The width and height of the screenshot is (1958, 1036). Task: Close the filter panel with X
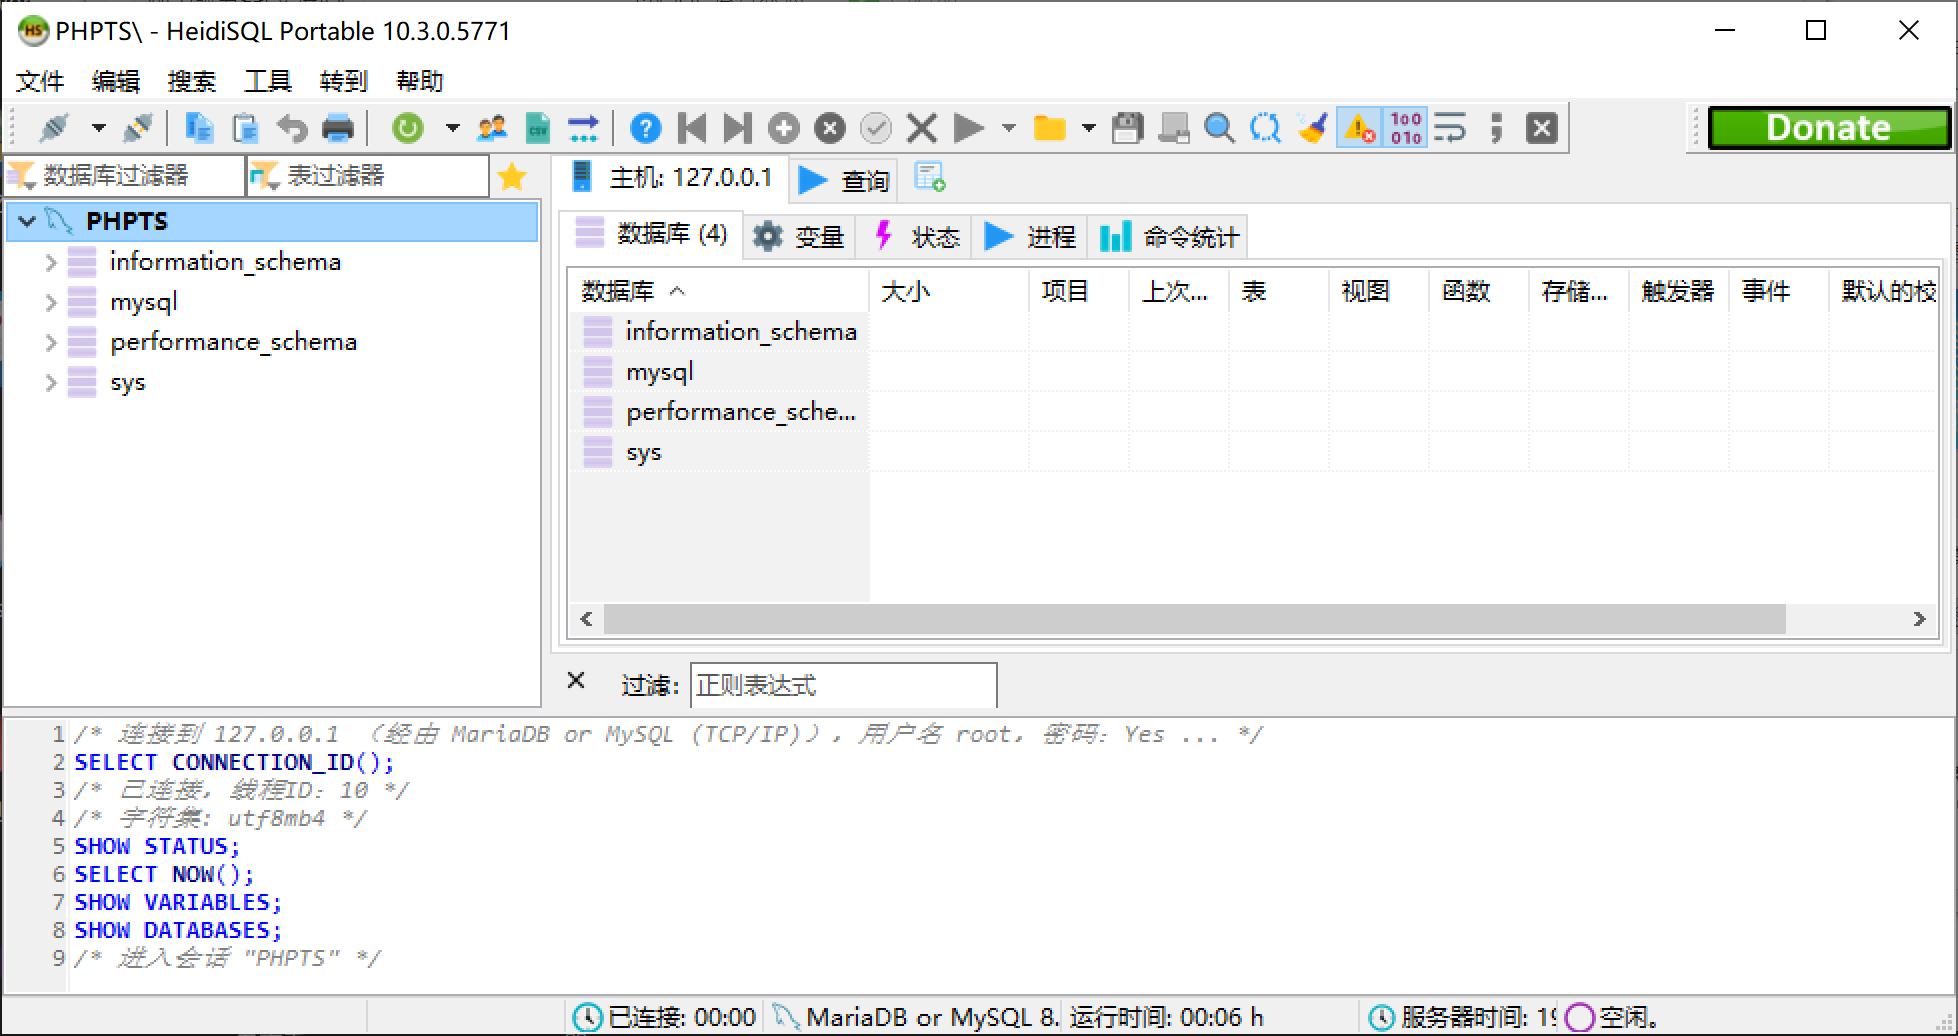pos(576,681)
